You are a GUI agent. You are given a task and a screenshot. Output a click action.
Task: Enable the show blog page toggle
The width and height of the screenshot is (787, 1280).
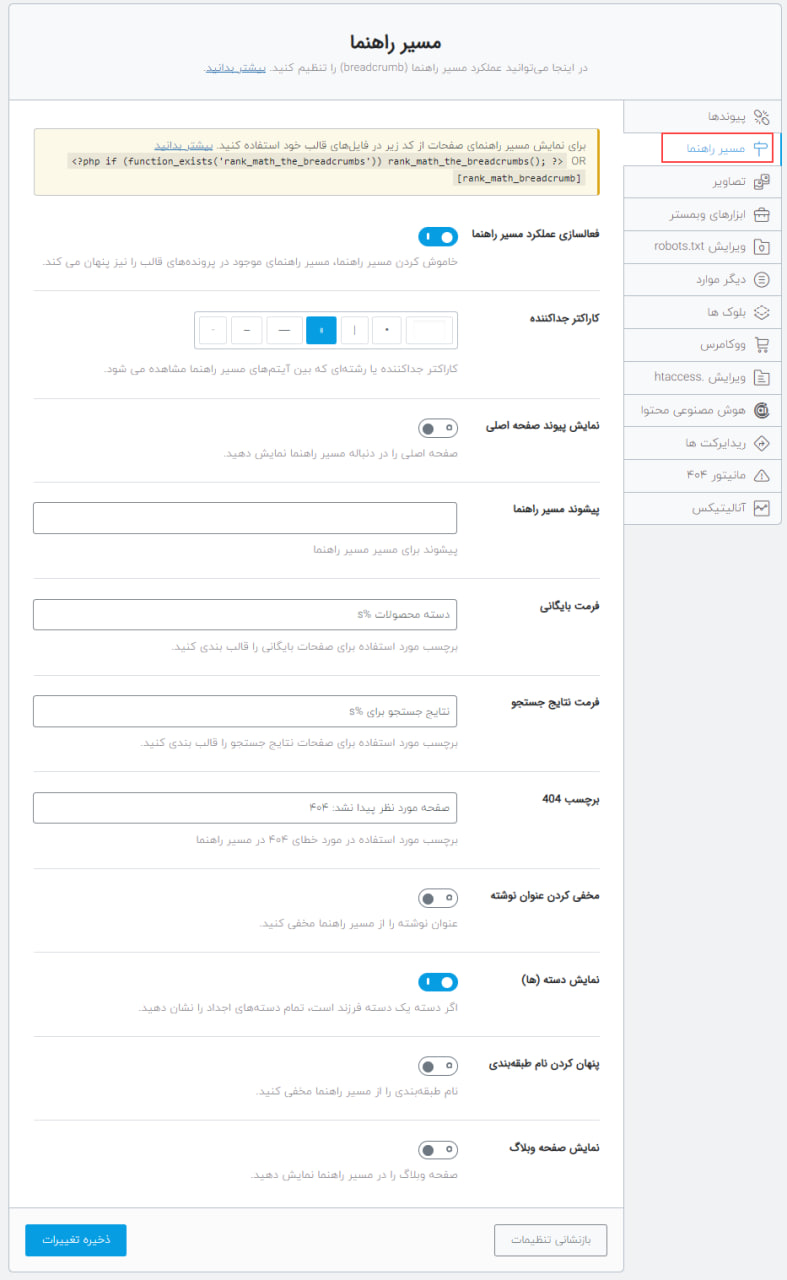coord(438,1150)
